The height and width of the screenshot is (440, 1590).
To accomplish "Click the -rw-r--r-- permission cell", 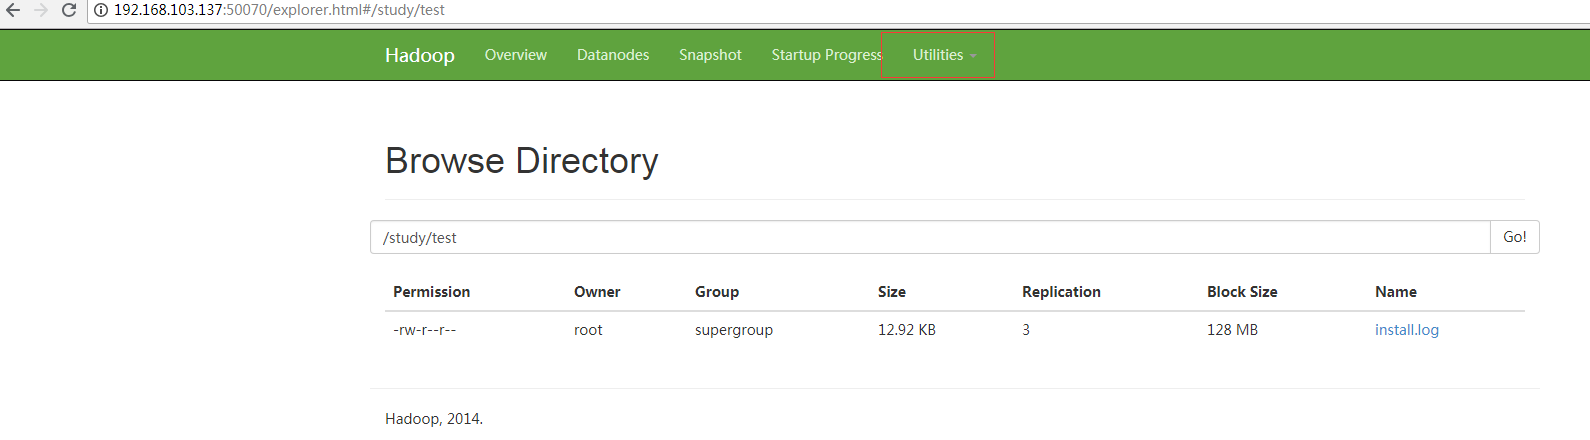I will click(425, 330).
